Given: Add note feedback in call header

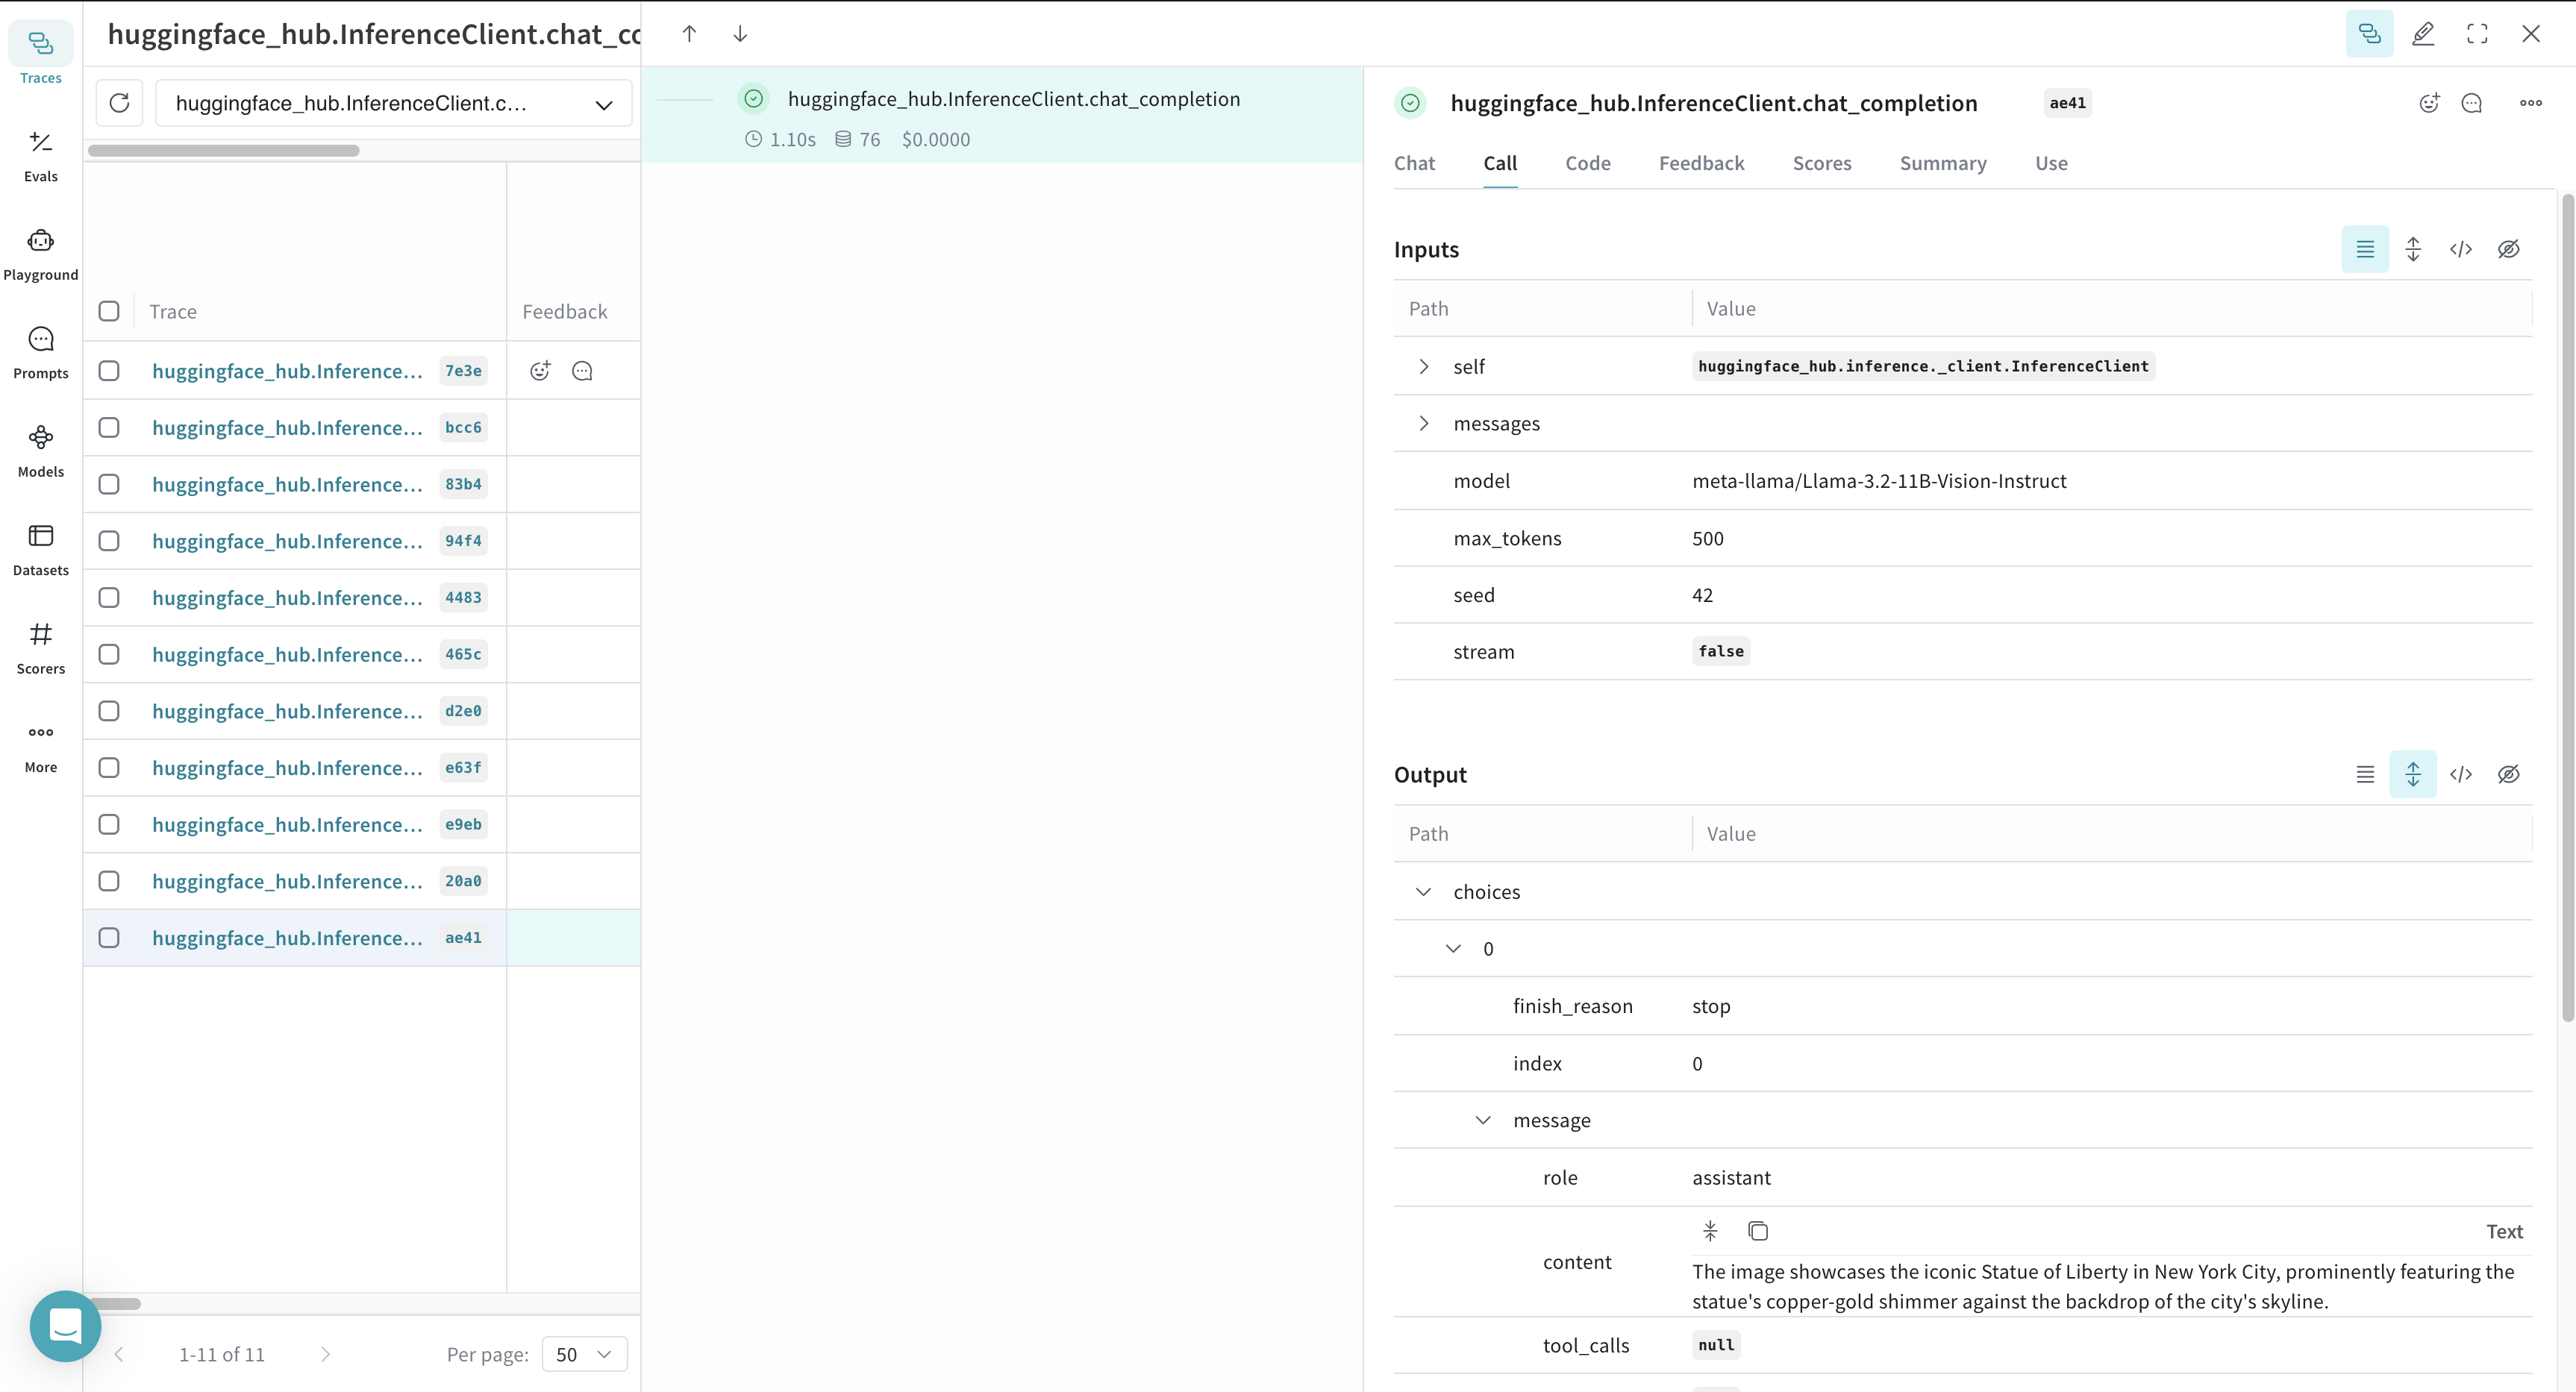Looking at the screenshot, I should (x=2472, y=103).
